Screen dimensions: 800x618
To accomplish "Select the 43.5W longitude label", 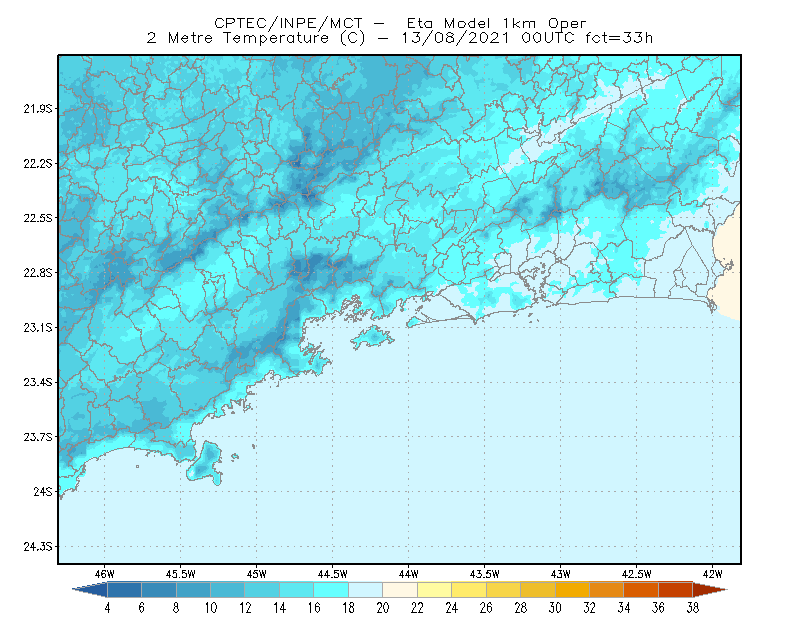I will pos(485,574).
